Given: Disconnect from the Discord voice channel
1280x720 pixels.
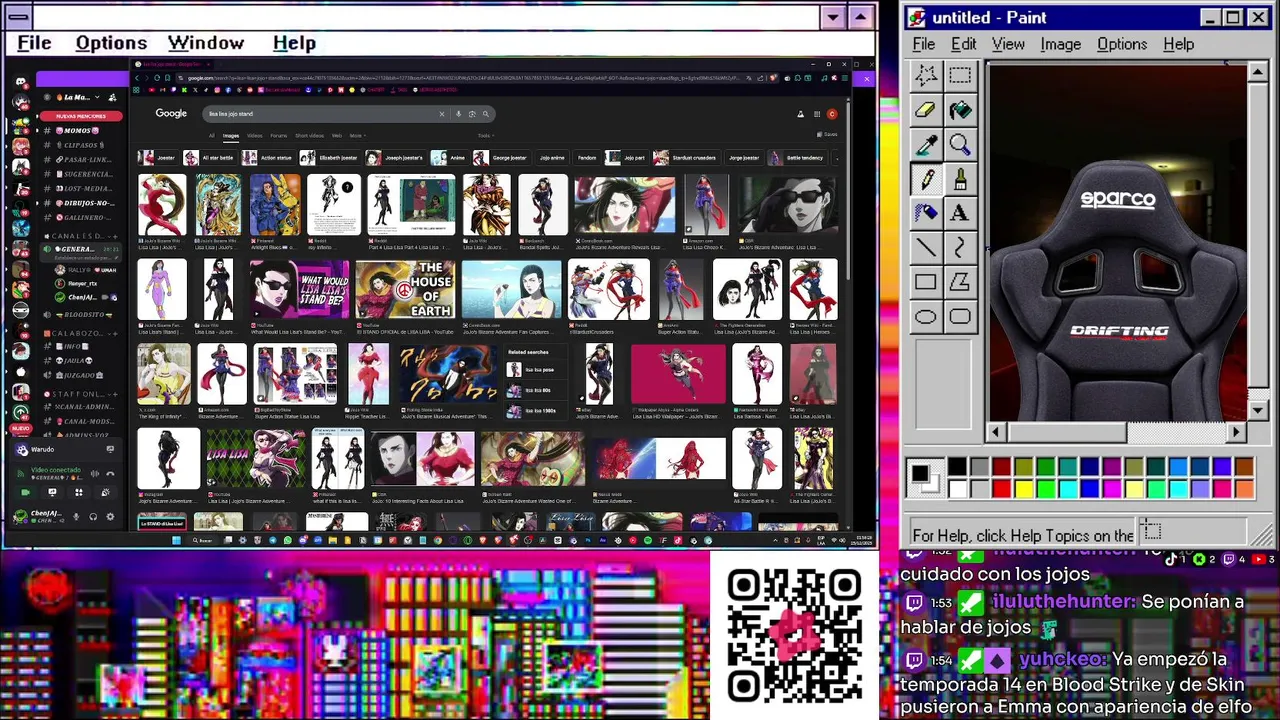Looking at the screenshot, I should pos(110,474).
